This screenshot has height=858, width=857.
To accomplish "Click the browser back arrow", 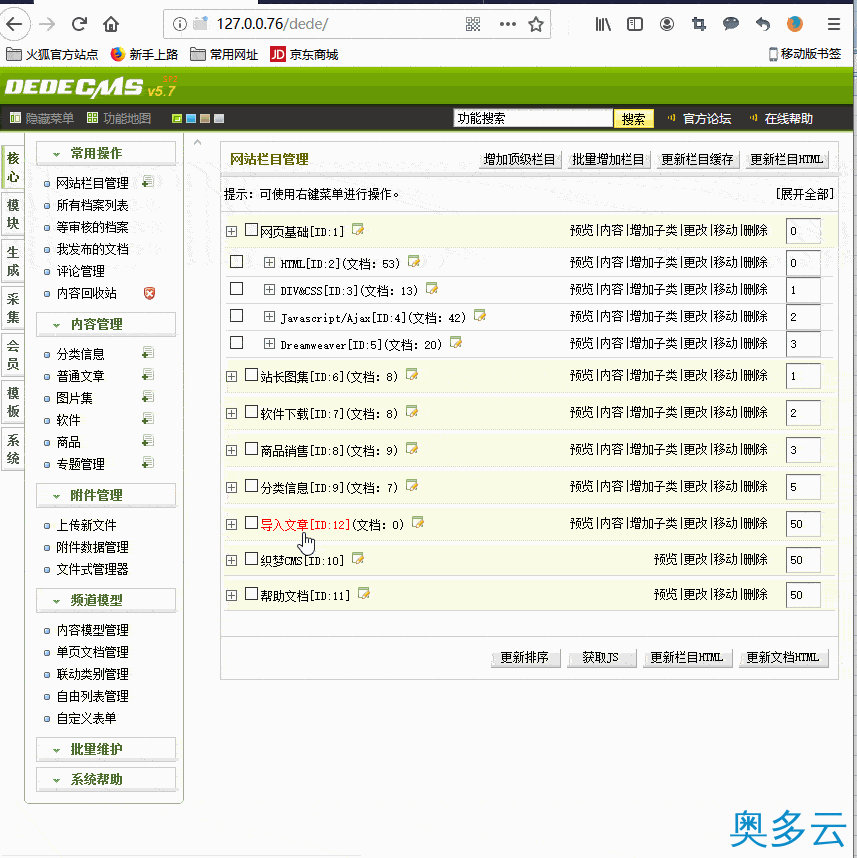I will pos(15,24).
